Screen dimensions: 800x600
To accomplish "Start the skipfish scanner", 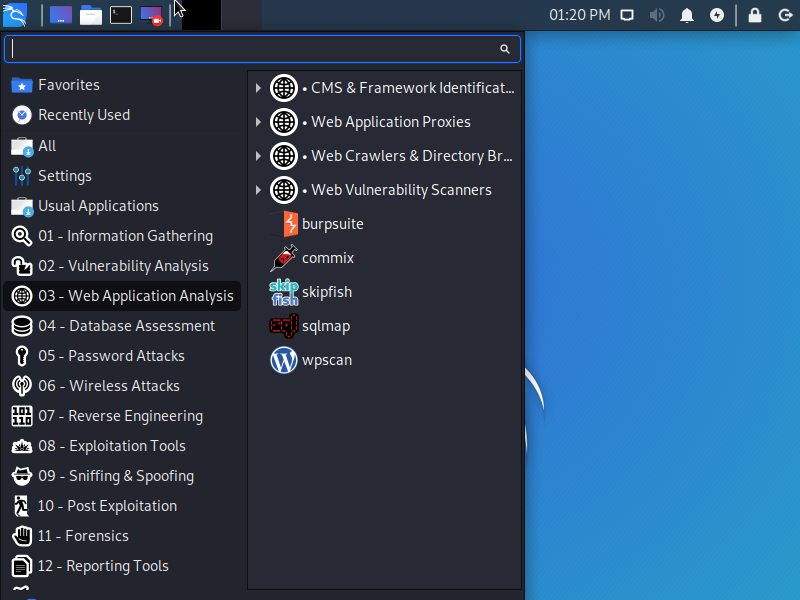I will (x=326, y=292).
